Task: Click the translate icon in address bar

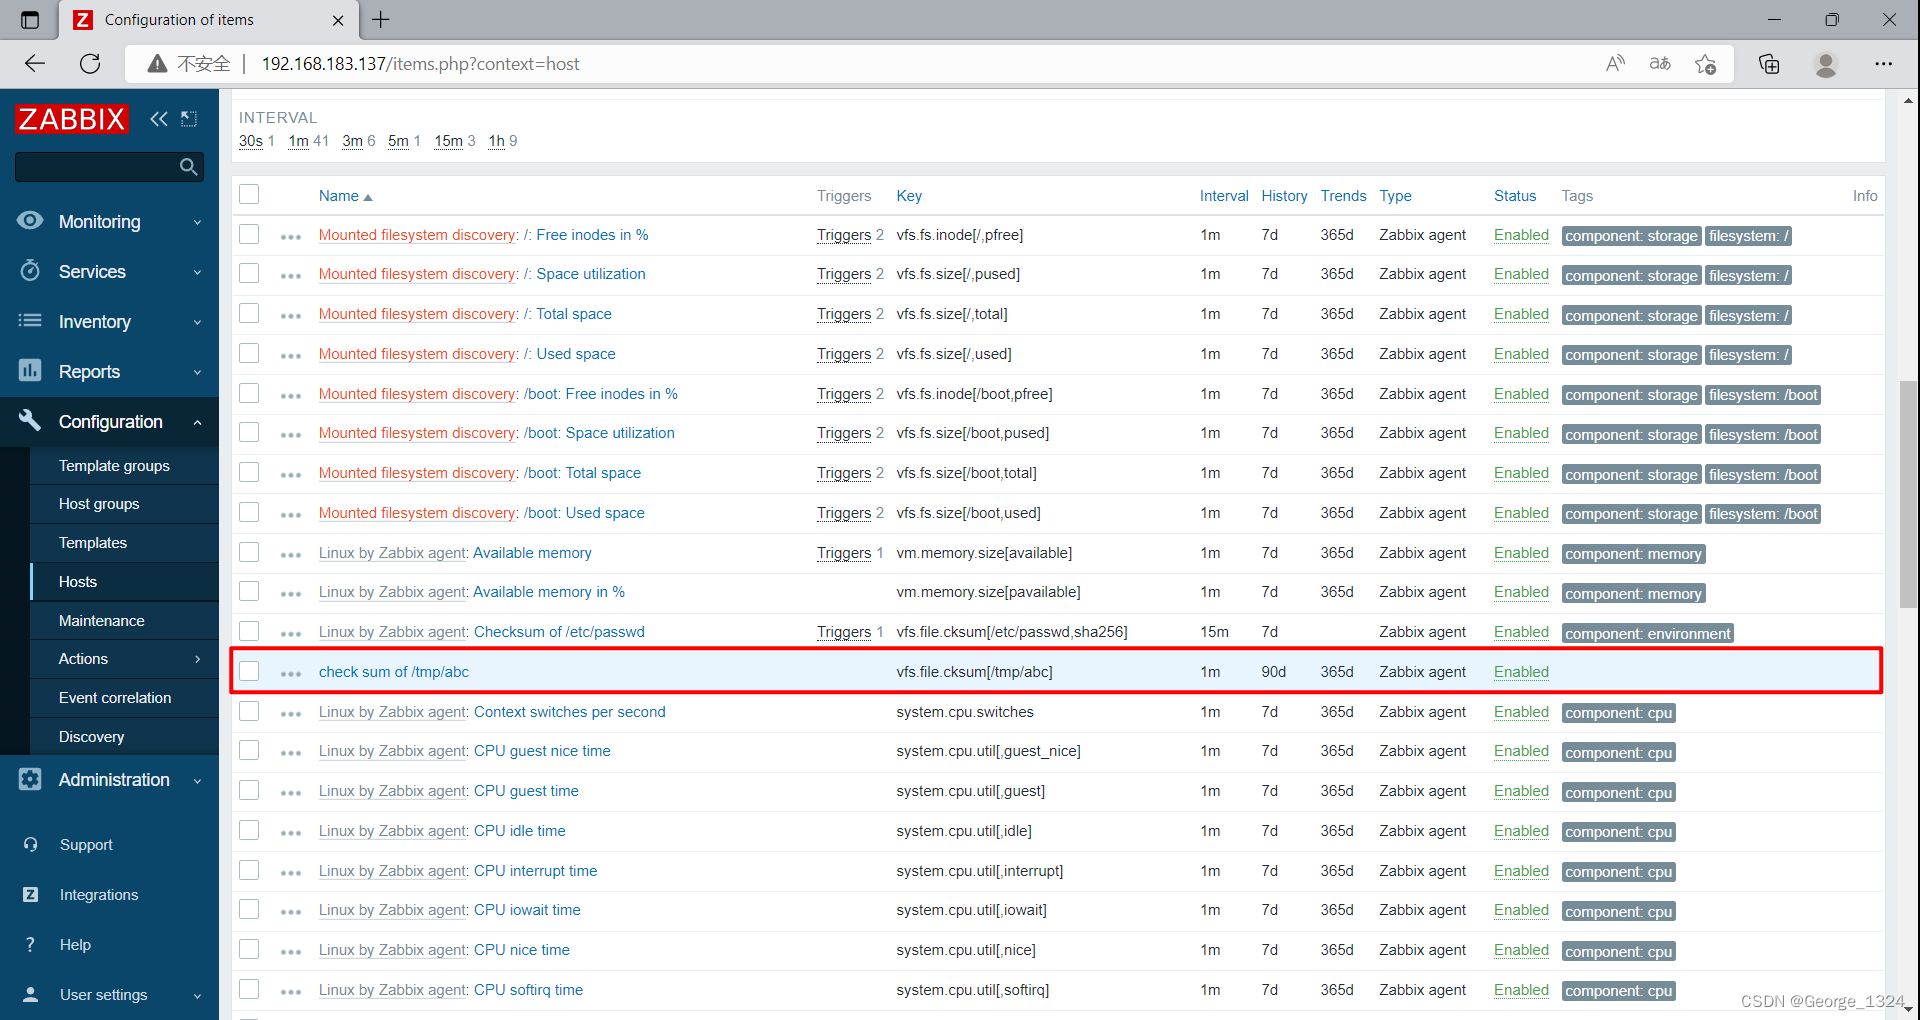Action: [x=1660, y=64]
